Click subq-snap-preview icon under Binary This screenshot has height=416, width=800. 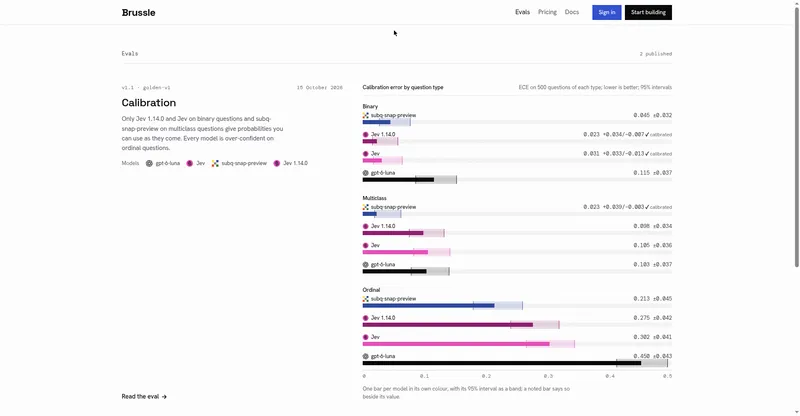click(365, 115)
